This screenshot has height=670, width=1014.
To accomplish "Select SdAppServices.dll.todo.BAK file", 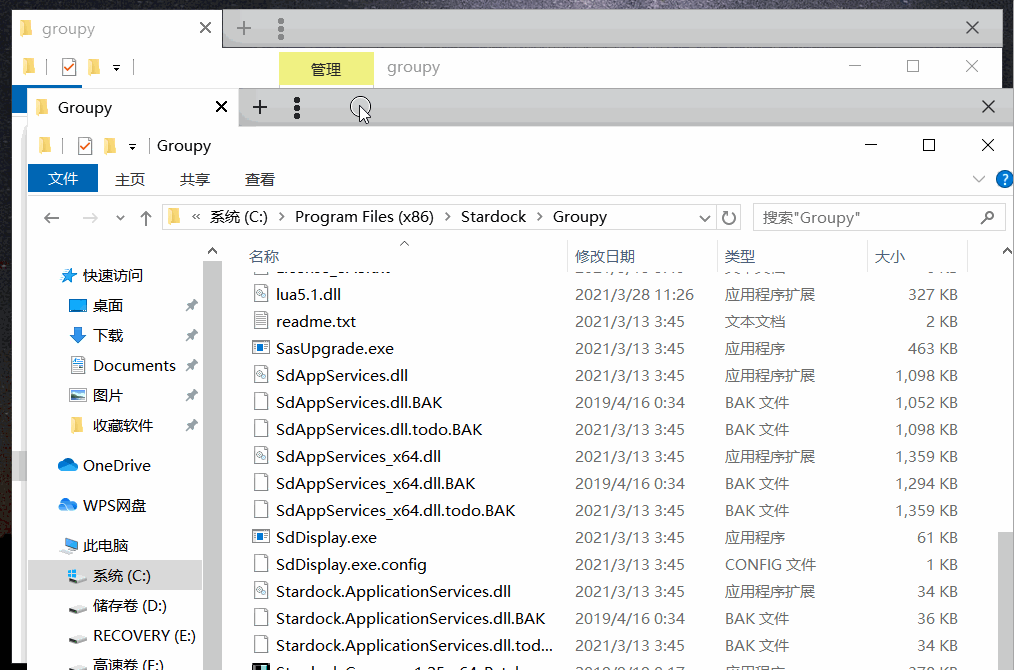I will click(x=379, y=429).
